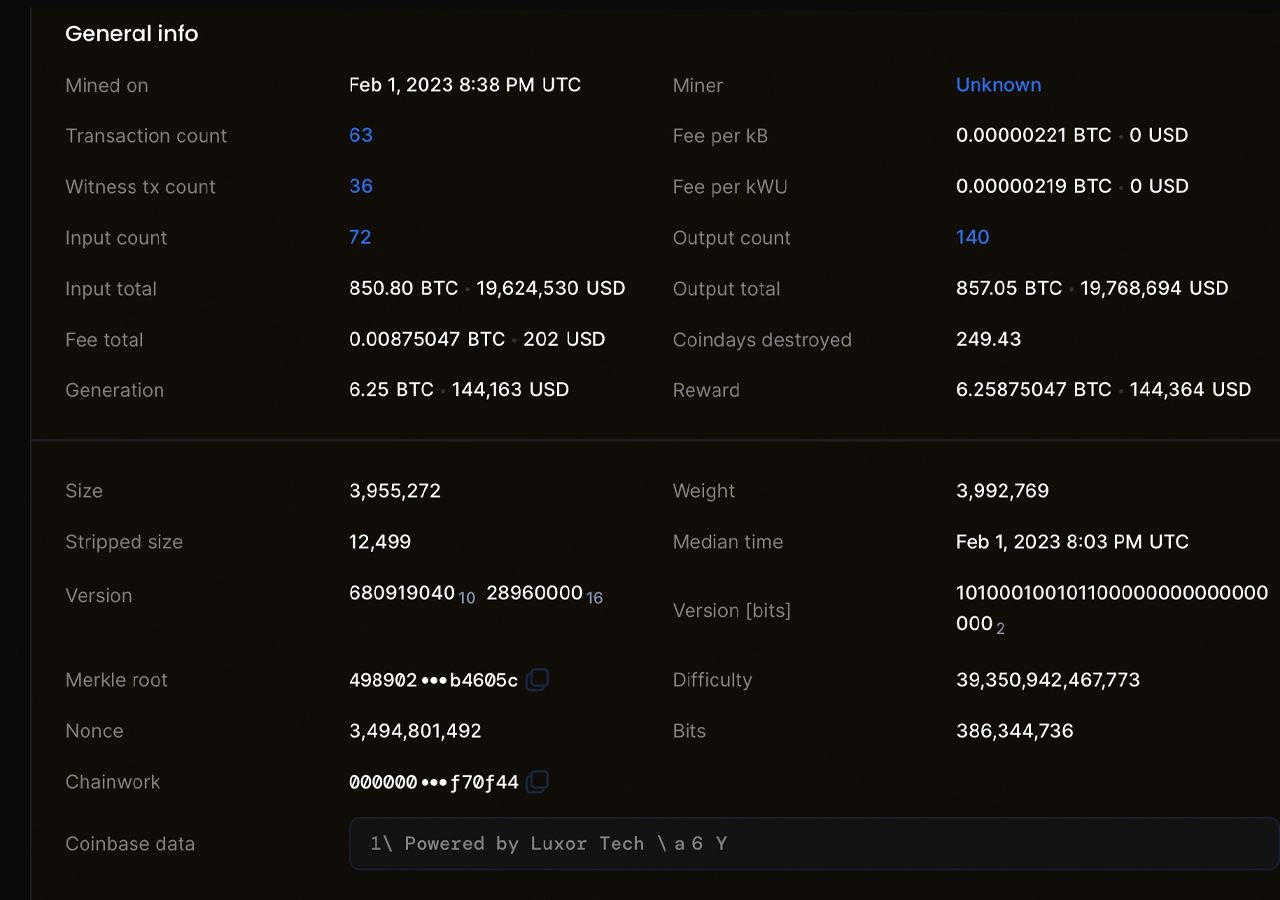The width and height of the screenshot is (1280, 900).
Task: Open the Unknown miner link
Action: pyautogui.click(x=998, y=85)
